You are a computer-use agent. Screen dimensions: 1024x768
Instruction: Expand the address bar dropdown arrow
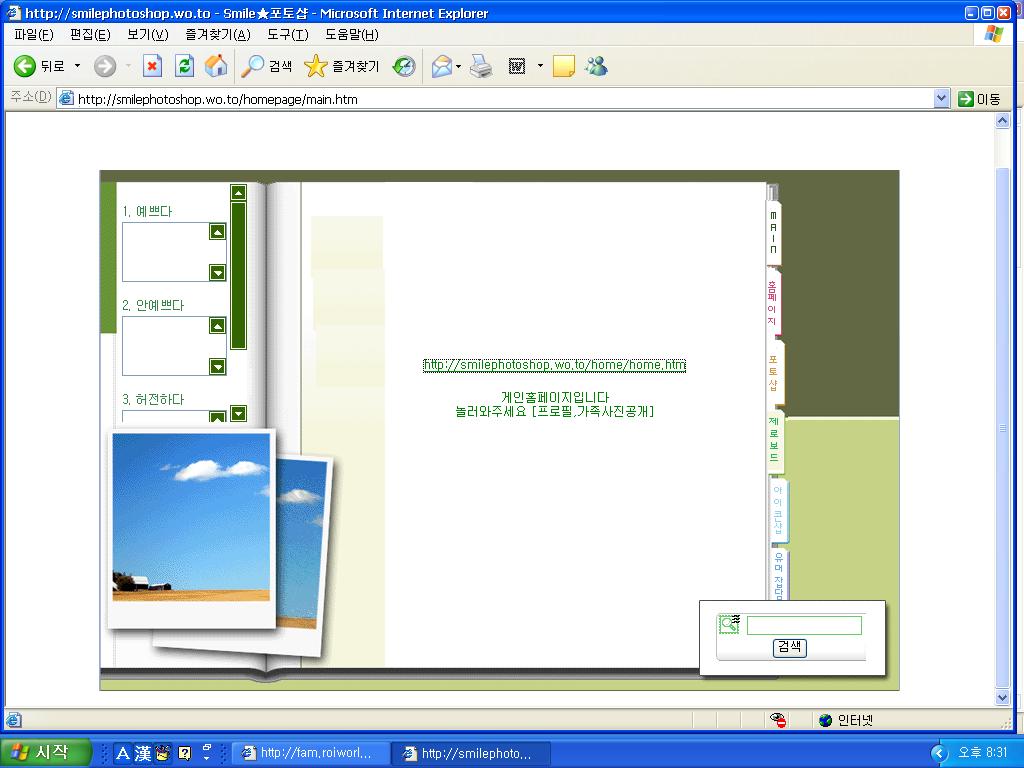coord(941,99)
